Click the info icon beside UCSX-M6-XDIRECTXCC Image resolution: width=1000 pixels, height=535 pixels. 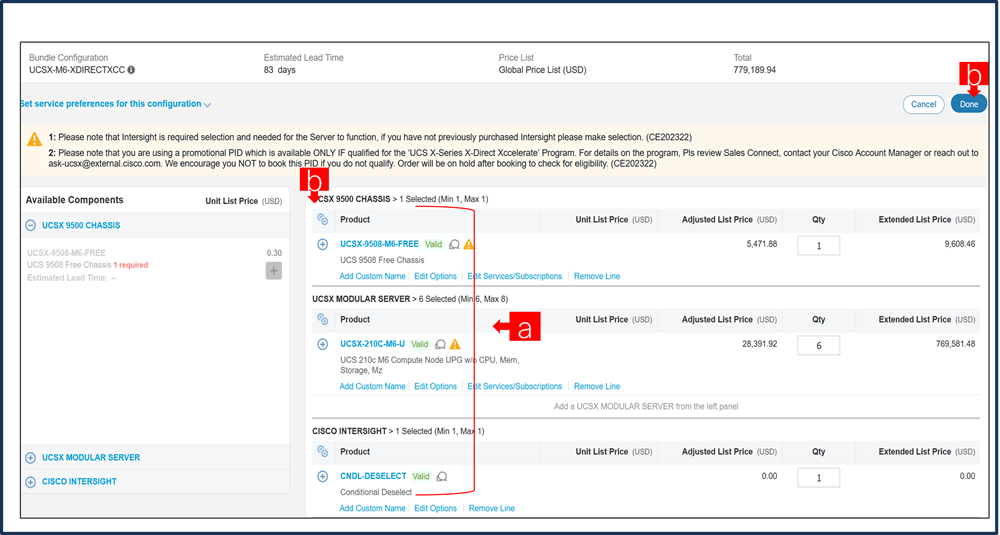[x=131, y=70]
